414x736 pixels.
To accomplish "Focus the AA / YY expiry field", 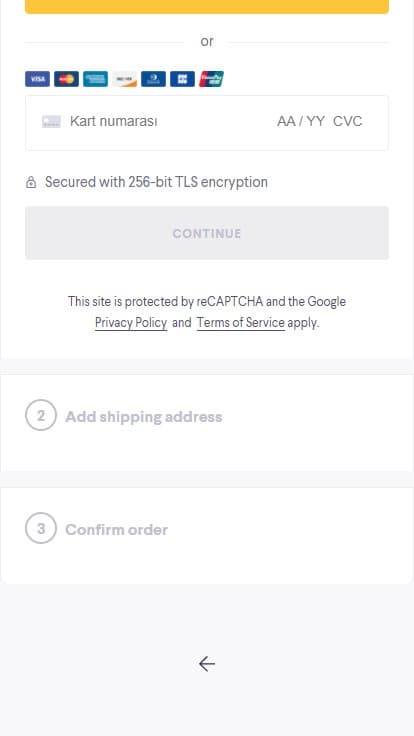I will 301,122.
